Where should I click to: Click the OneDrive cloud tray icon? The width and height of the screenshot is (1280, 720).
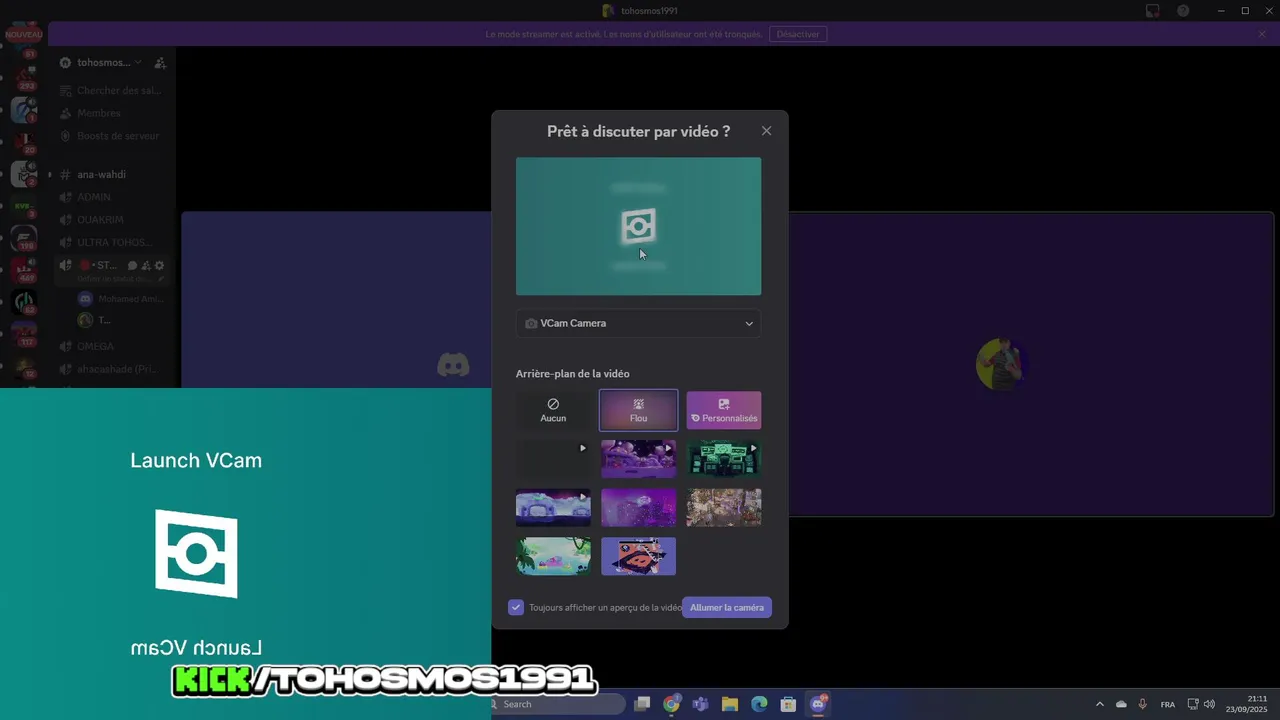pyautogui.click(x=1121, y=704)
